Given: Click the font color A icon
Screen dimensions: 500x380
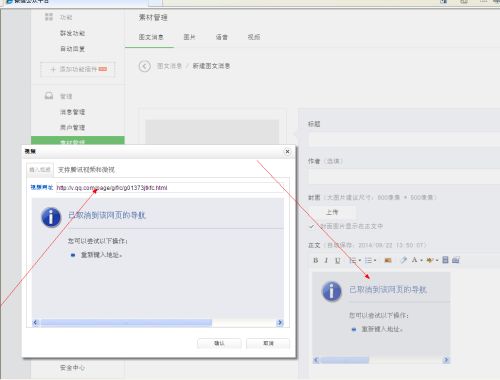Looking at the screenshot, I should (414, 260).
